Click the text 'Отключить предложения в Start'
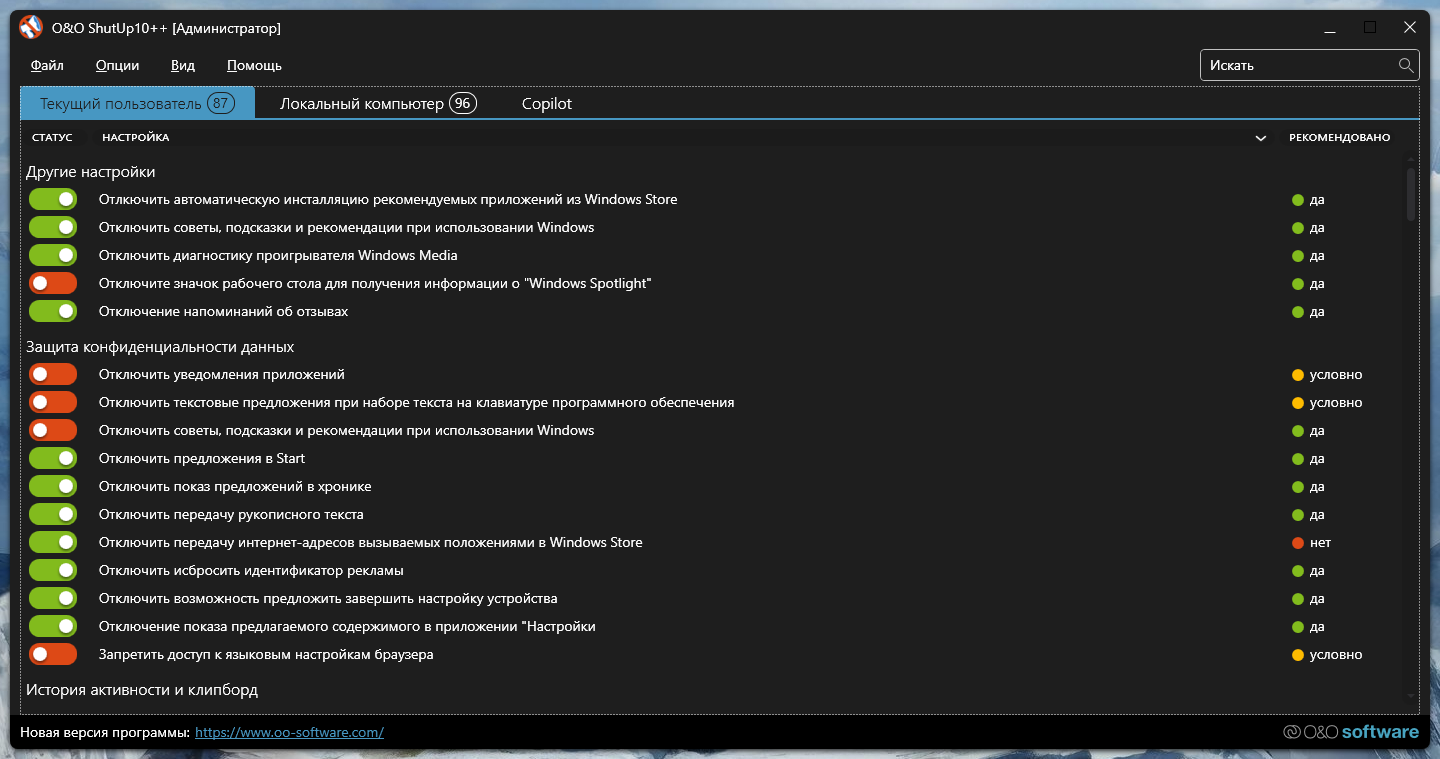The width and height of the screenshot is (1440, 759). [202, 458]
